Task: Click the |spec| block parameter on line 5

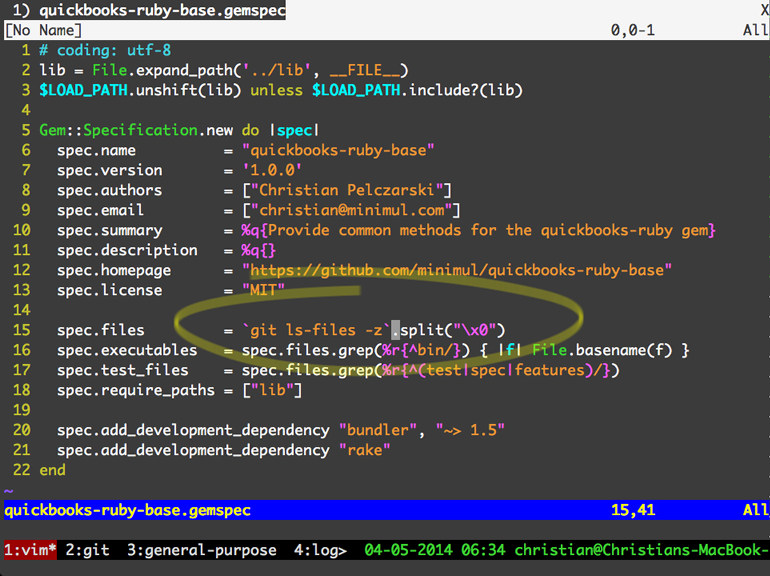Action: 295,130
